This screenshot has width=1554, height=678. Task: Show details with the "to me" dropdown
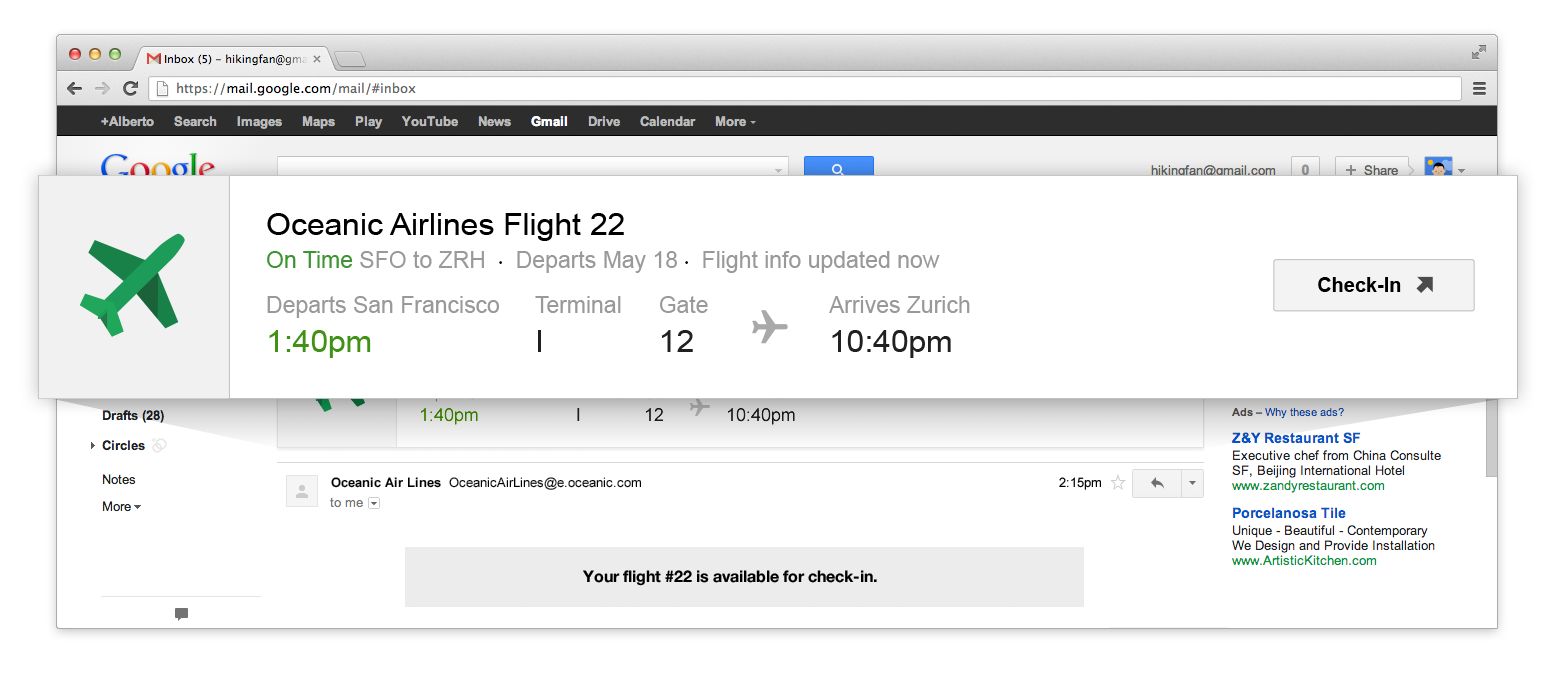[374, 503]
